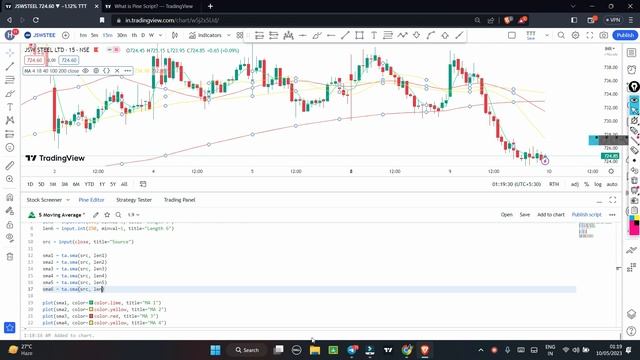This screenshot has height=360, width=640.
Task: Click the add symbol plus icon
Action: coord(65,36)
